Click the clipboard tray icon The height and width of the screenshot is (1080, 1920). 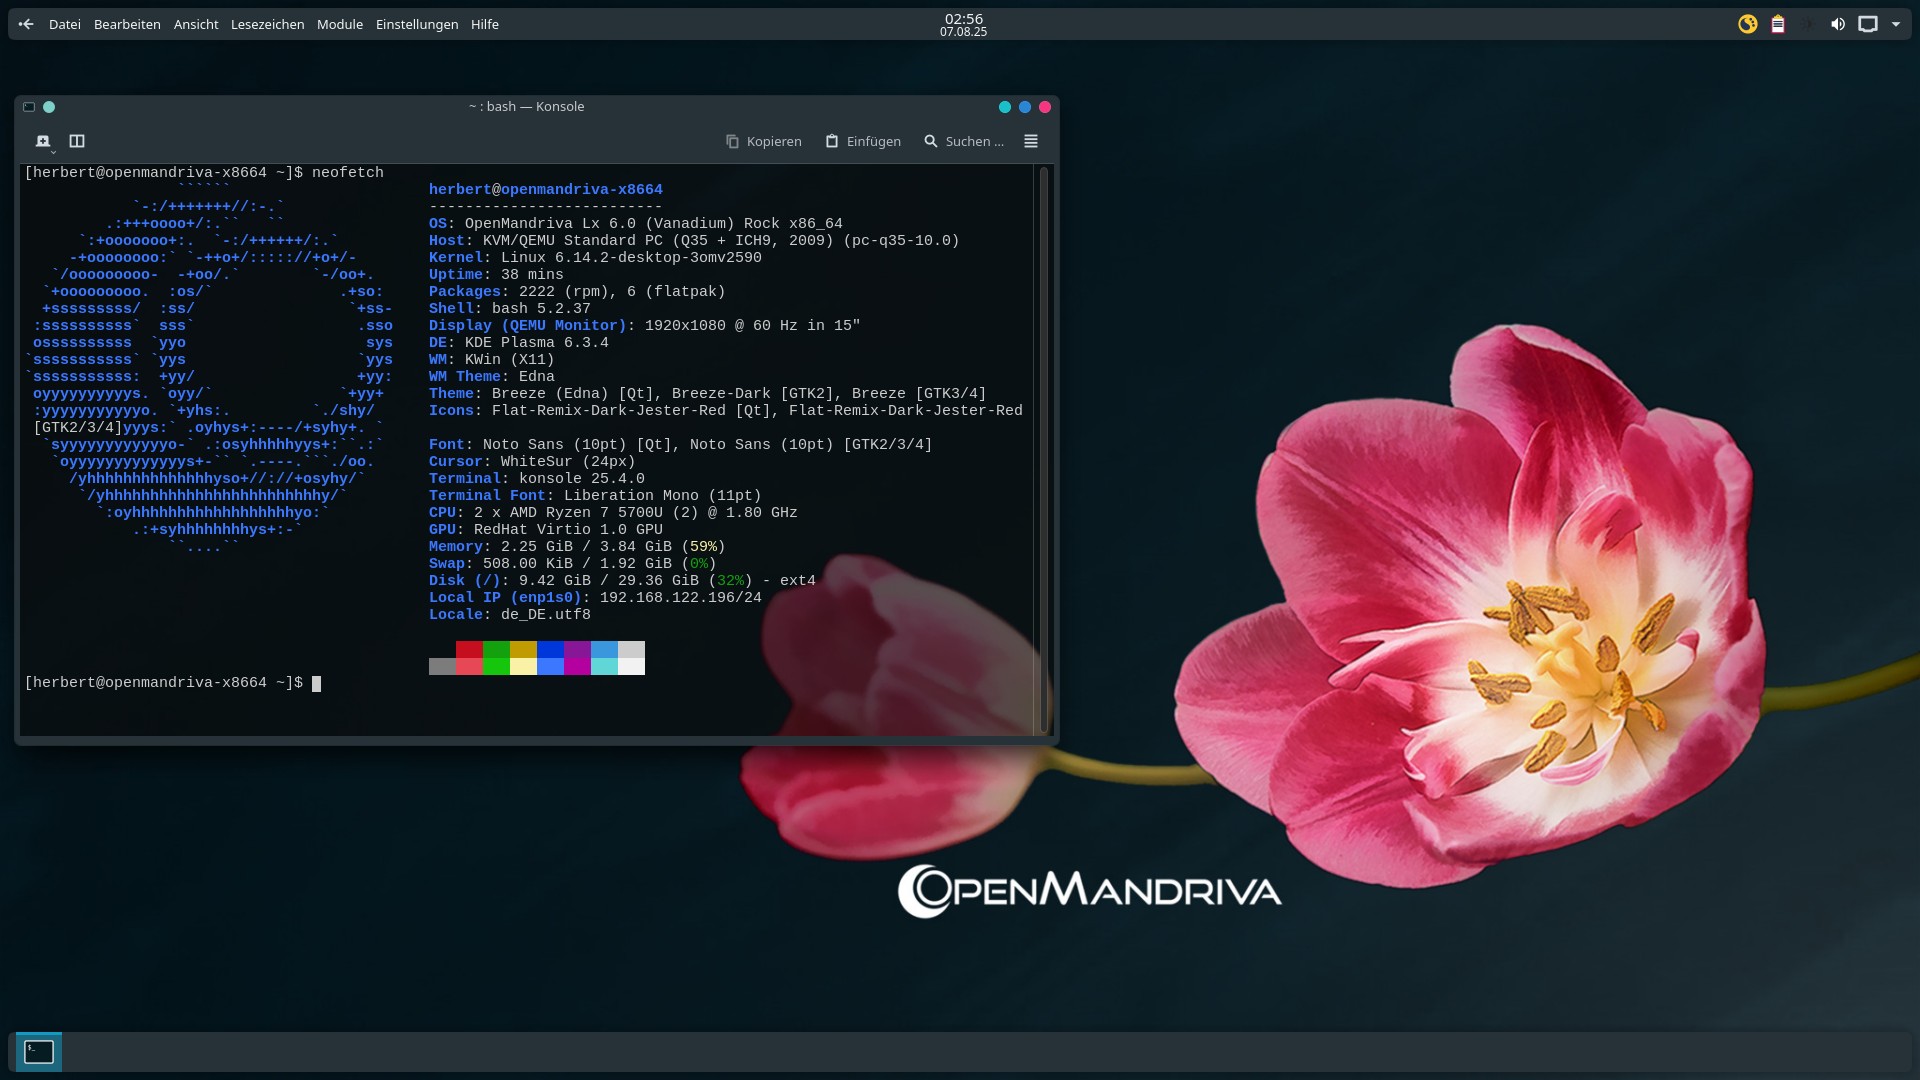tap(1778, 24)
